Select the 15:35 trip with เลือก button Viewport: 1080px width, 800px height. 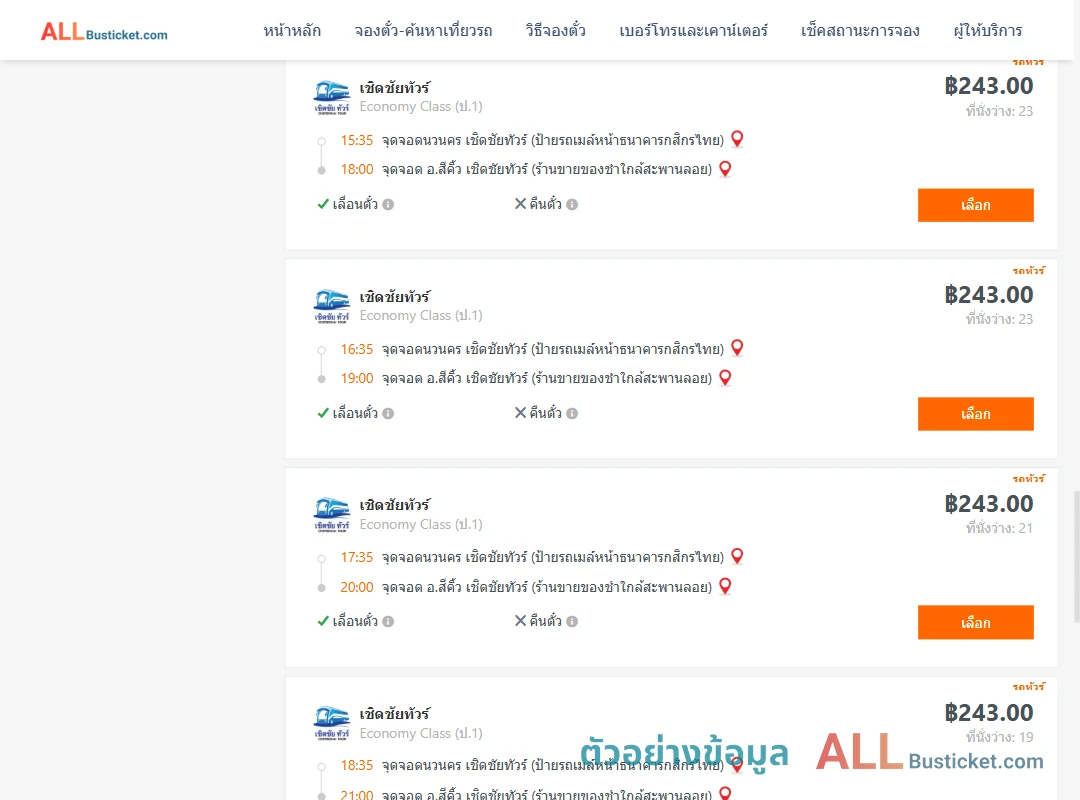tap(975, 205)
